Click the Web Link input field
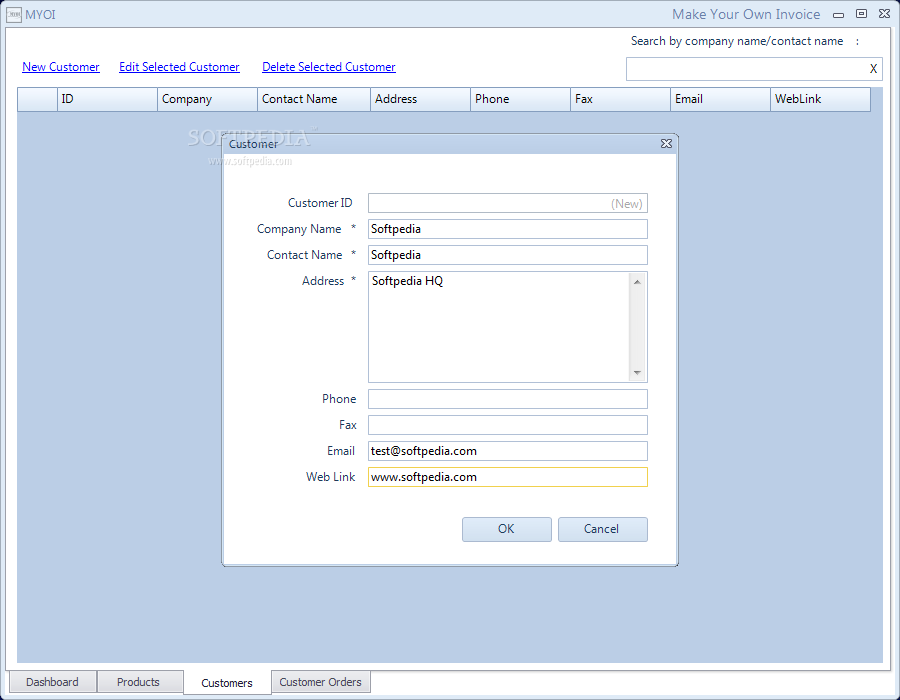Viewport: 900px width, 700px height. 508,477
